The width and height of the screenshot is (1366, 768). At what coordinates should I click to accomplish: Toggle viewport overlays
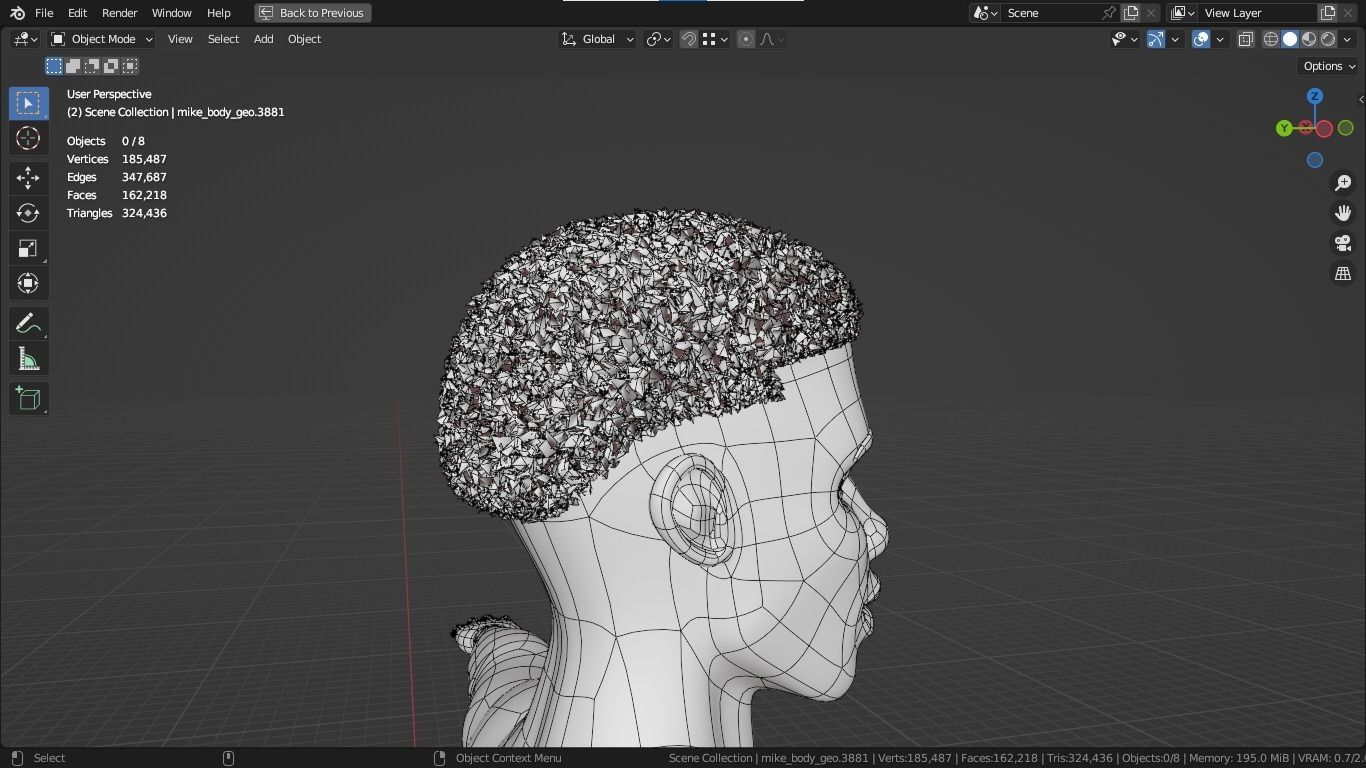coord(1201,39)
